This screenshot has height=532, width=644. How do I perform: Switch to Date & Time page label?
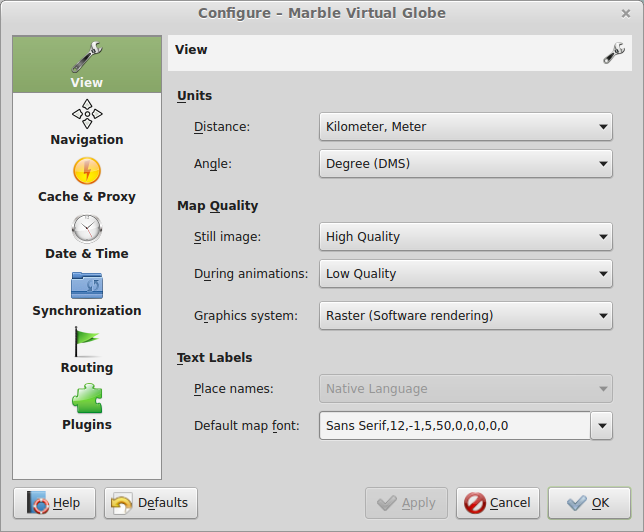pyautogui.click(x=87, y=253)
